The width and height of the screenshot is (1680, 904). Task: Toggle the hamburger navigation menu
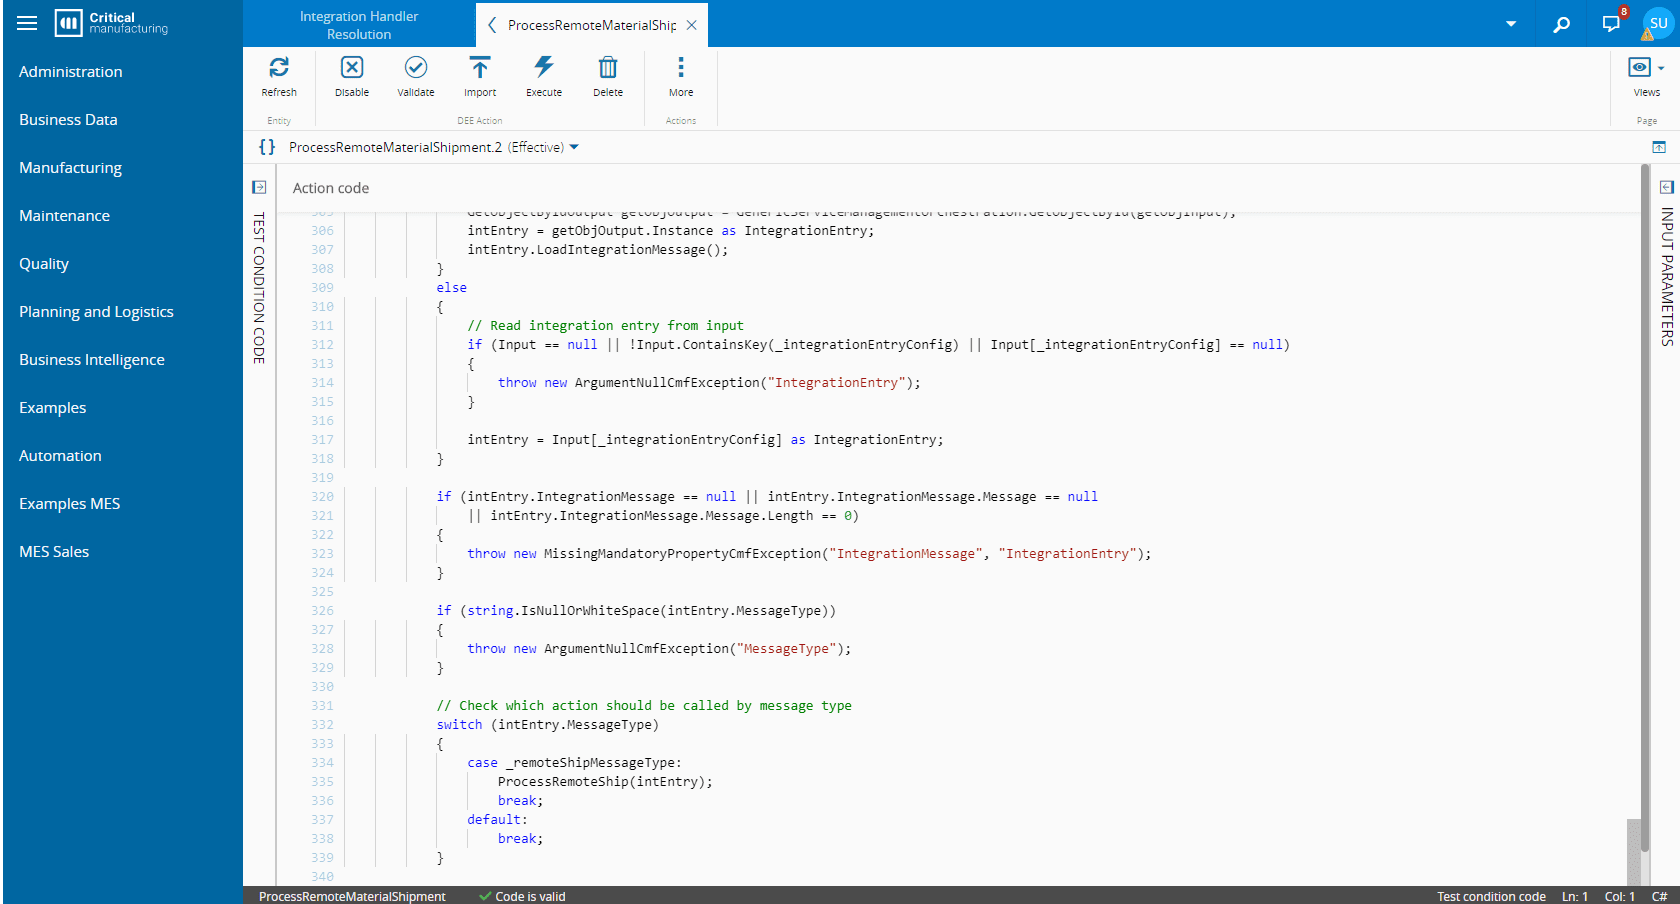point(27,23)
